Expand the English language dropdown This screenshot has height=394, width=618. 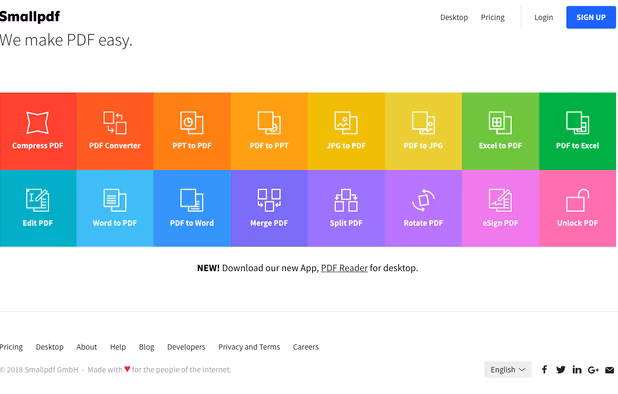coord(508,370)
